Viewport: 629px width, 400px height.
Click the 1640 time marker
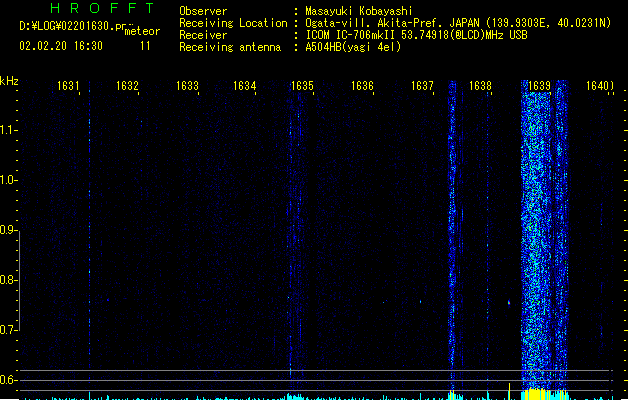(x=599, y=86)
